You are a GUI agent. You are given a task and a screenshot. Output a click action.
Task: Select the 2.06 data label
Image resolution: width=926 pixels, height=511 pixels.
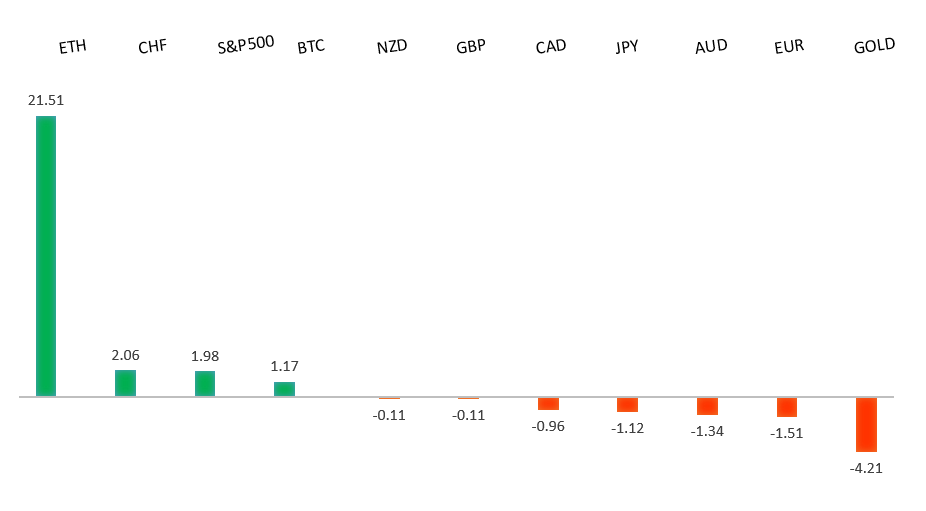pyautogui.click(x=125, y=354)
